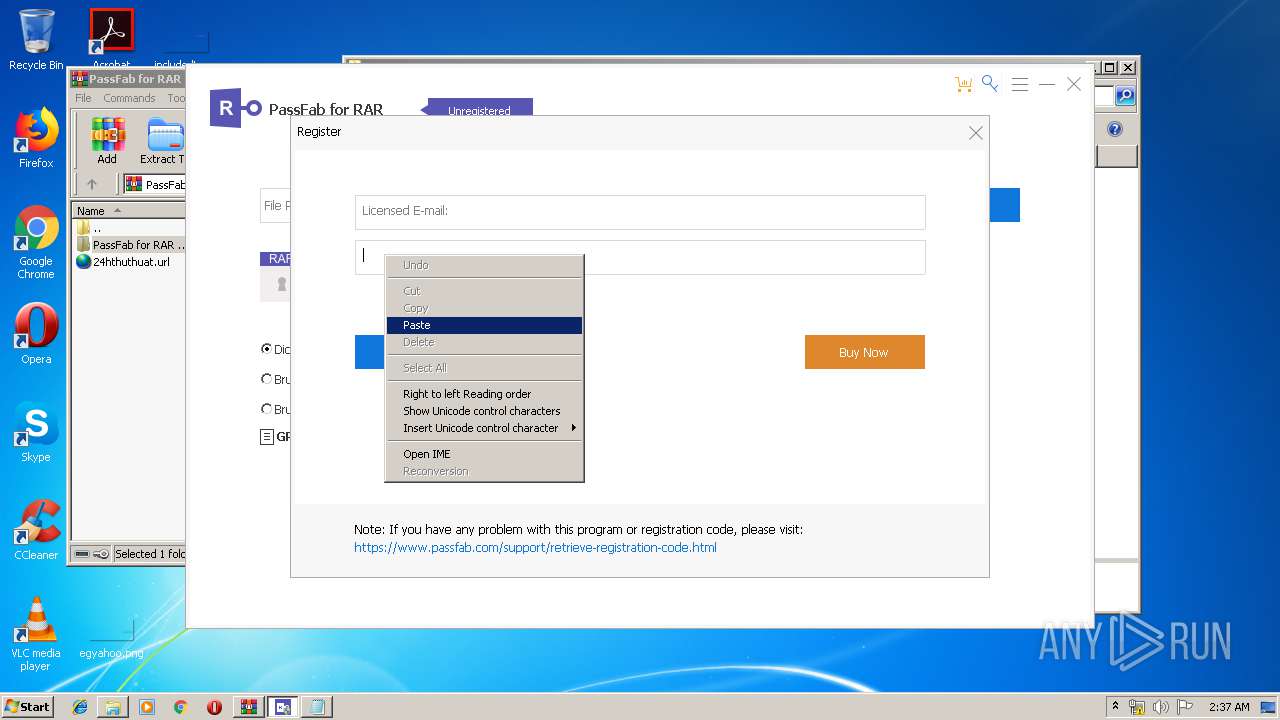
Task: Select the PassFab for RAR folder row
Action: pos(131,245)
